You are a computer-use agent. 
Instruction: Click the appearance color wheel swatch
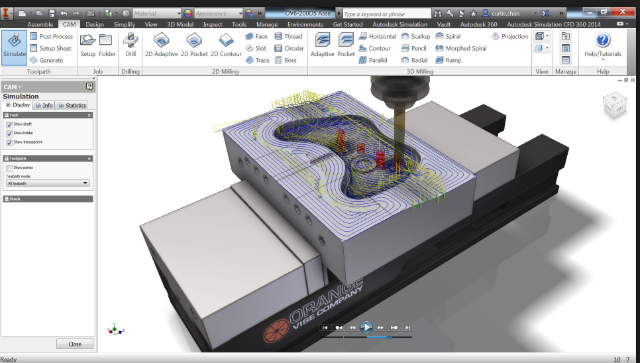pos(187,13)
